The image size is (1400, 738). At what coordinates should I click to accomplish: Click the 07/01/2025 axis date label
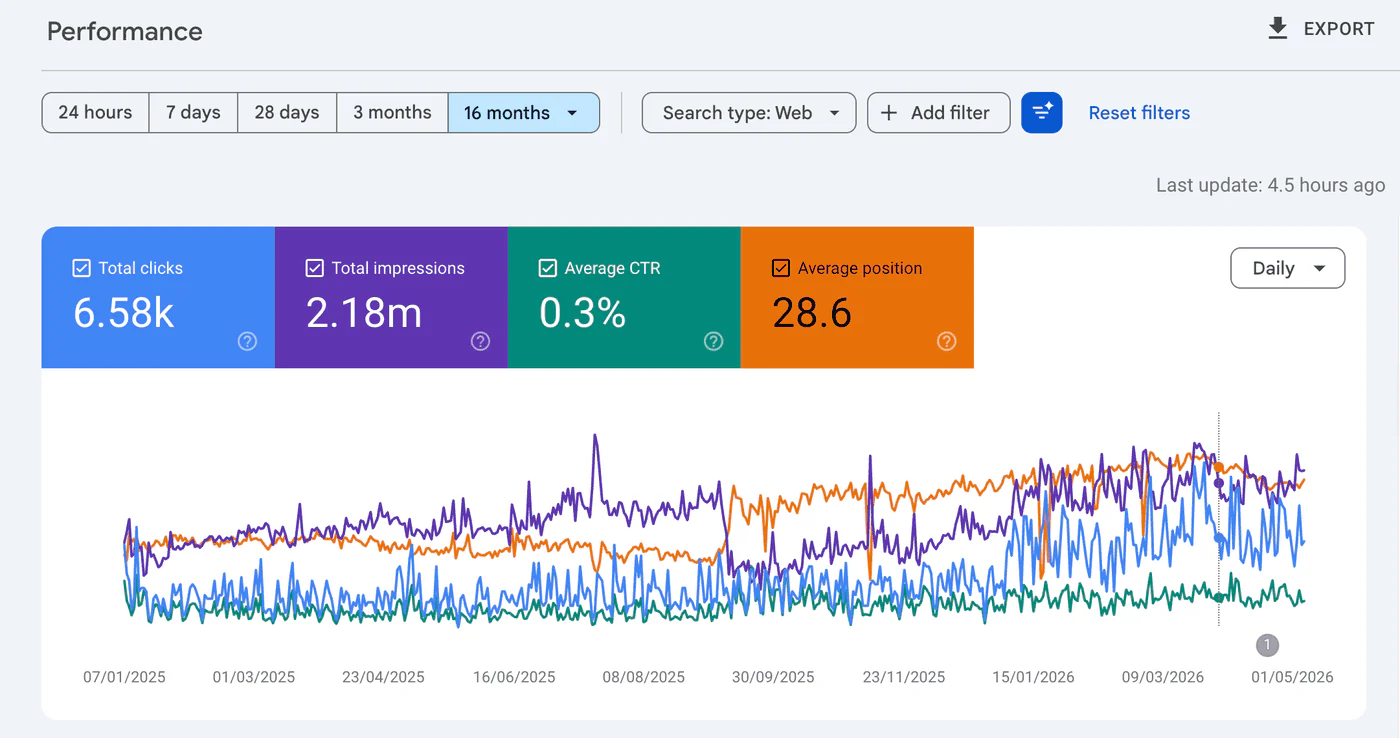point(124,677)
